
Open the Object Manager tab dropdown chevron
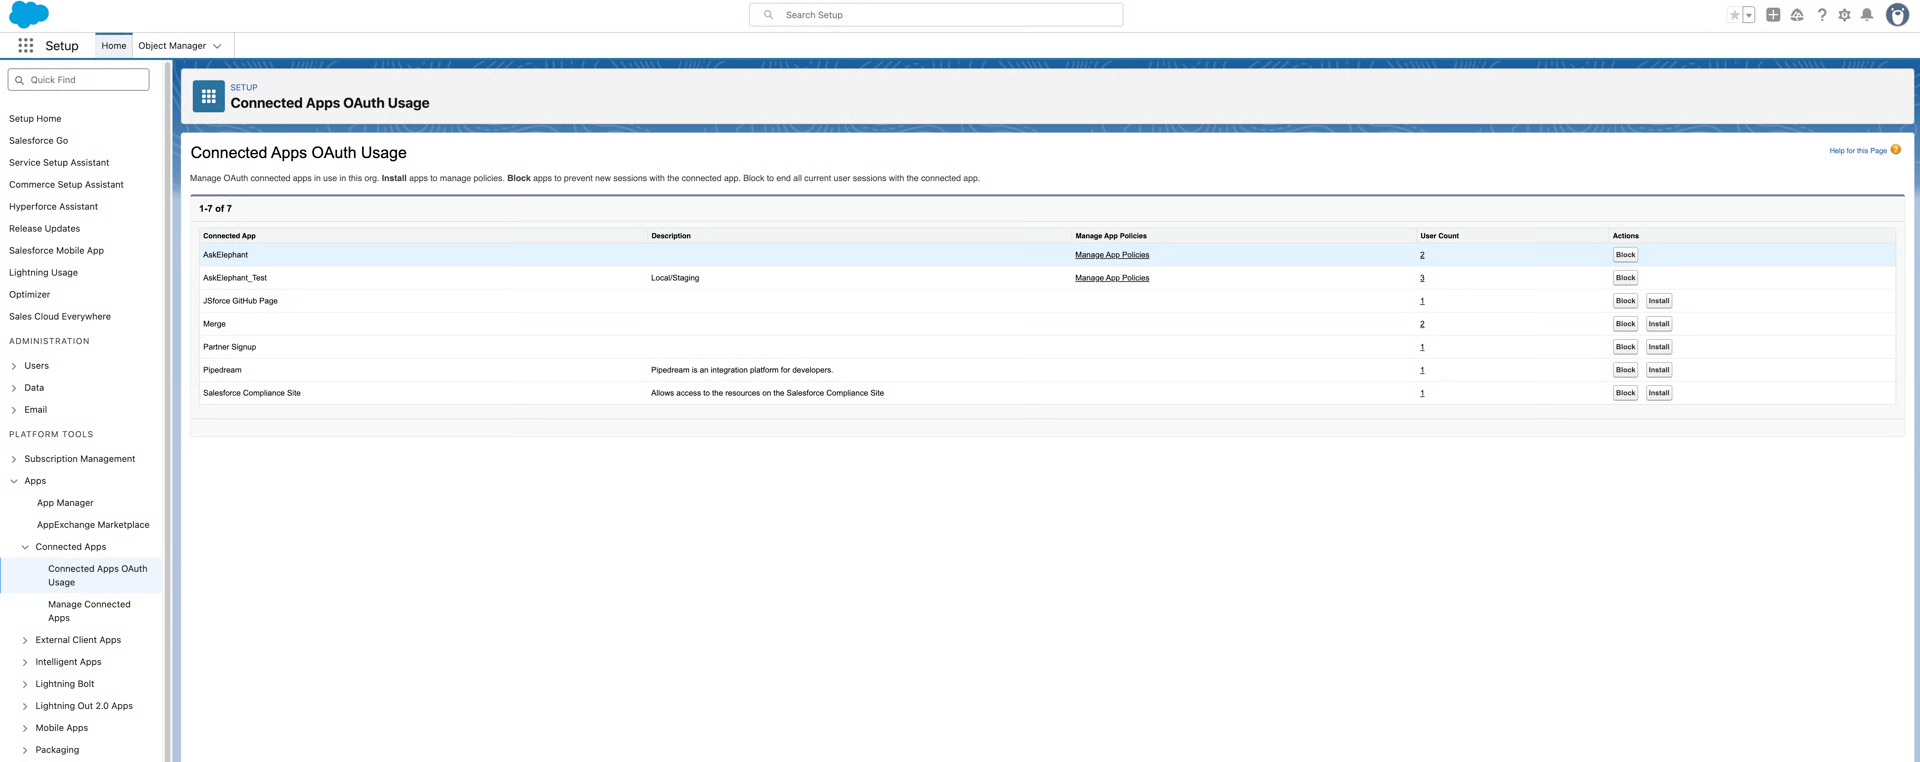pyautogui.click(x=217, y=46)
